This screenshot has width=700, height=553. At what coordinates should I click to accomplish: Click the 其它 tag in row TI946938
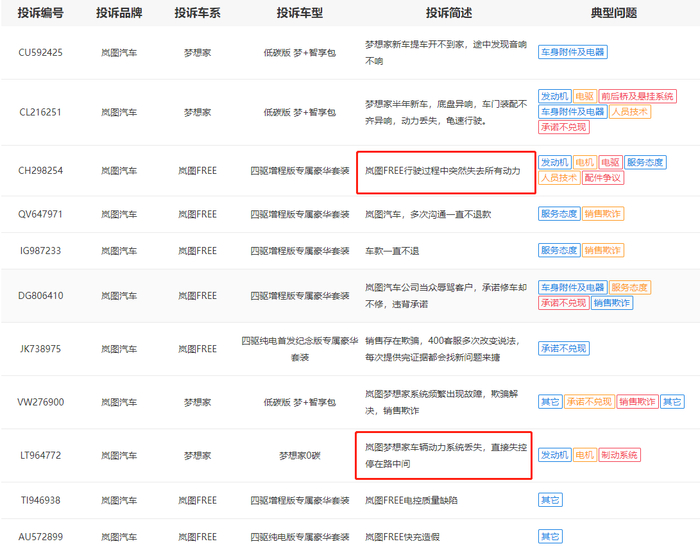[x=550, y=500]
